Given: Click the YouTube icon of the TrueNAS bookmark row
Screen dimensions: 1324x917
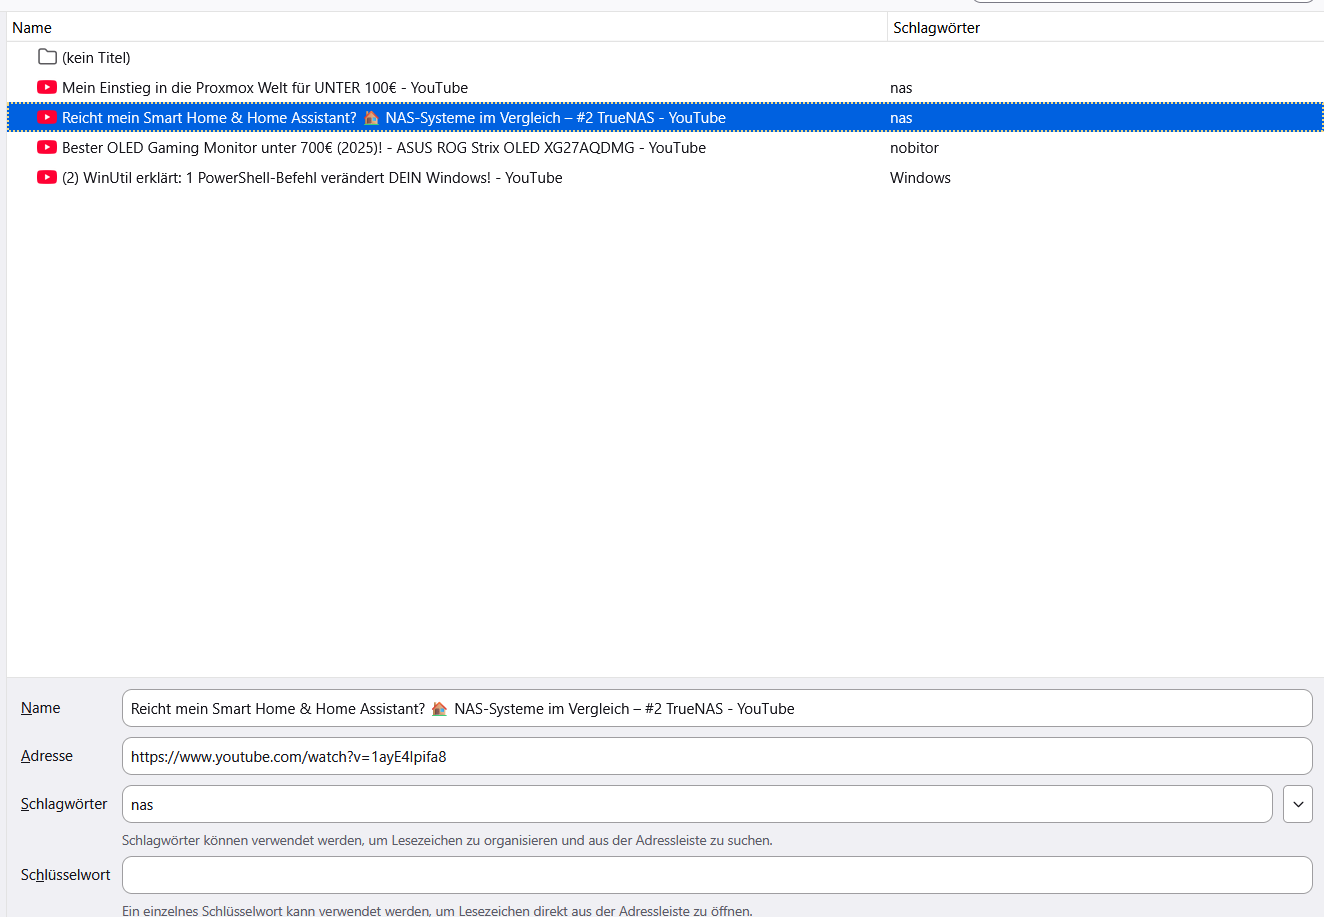Looking at the screenshot, I should 47,117.
